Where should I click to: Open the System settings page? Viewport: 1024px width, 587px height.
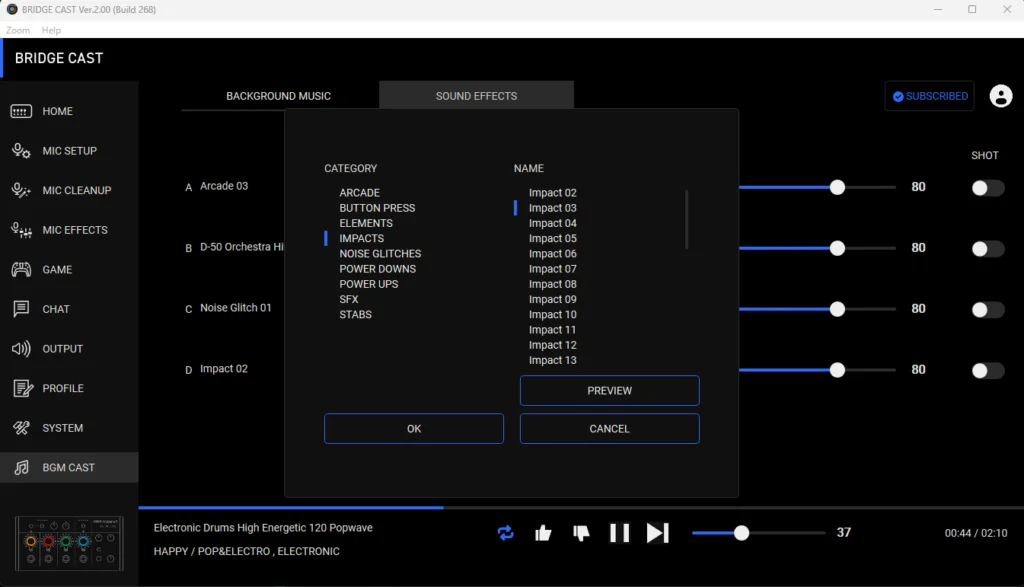tap(62, 428)
